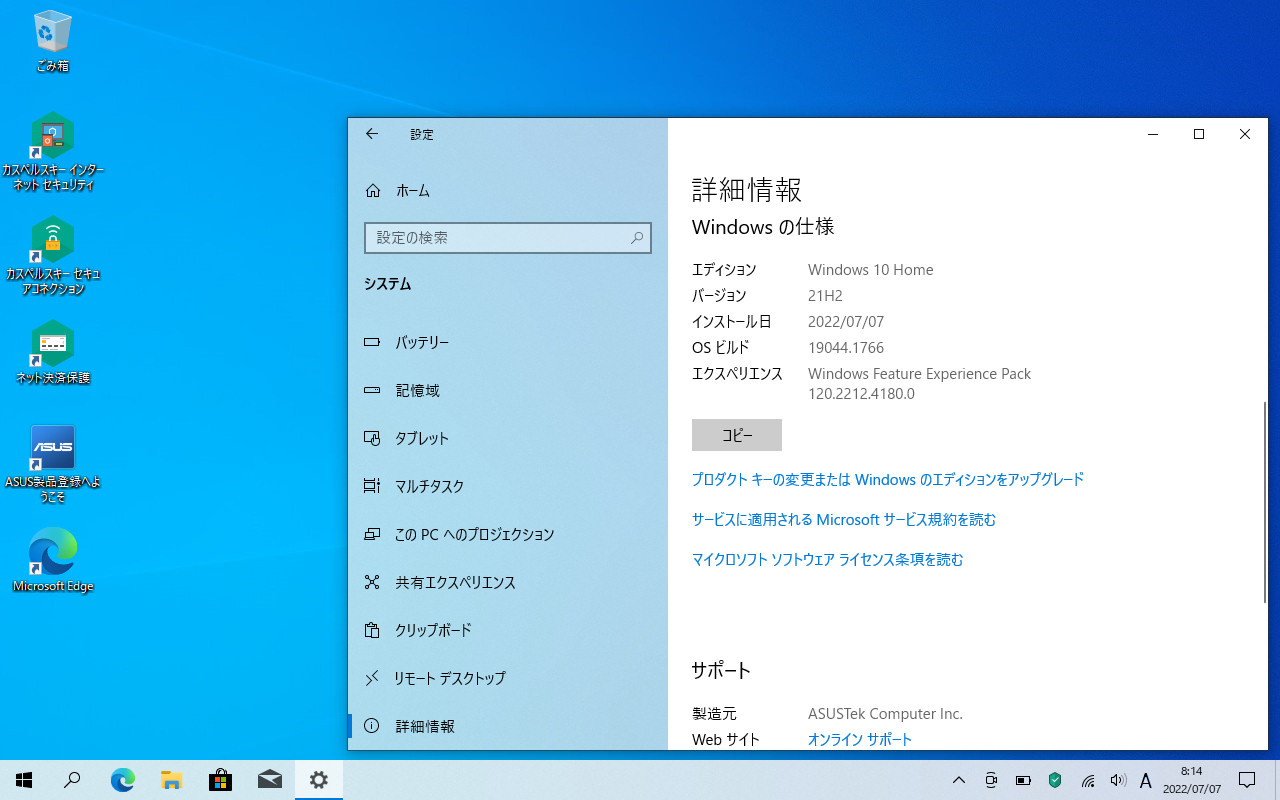Image resolution: width=1280 pixels, height=800 pixels.
Task: Click the version value 21H2
Action: [825, 295]
